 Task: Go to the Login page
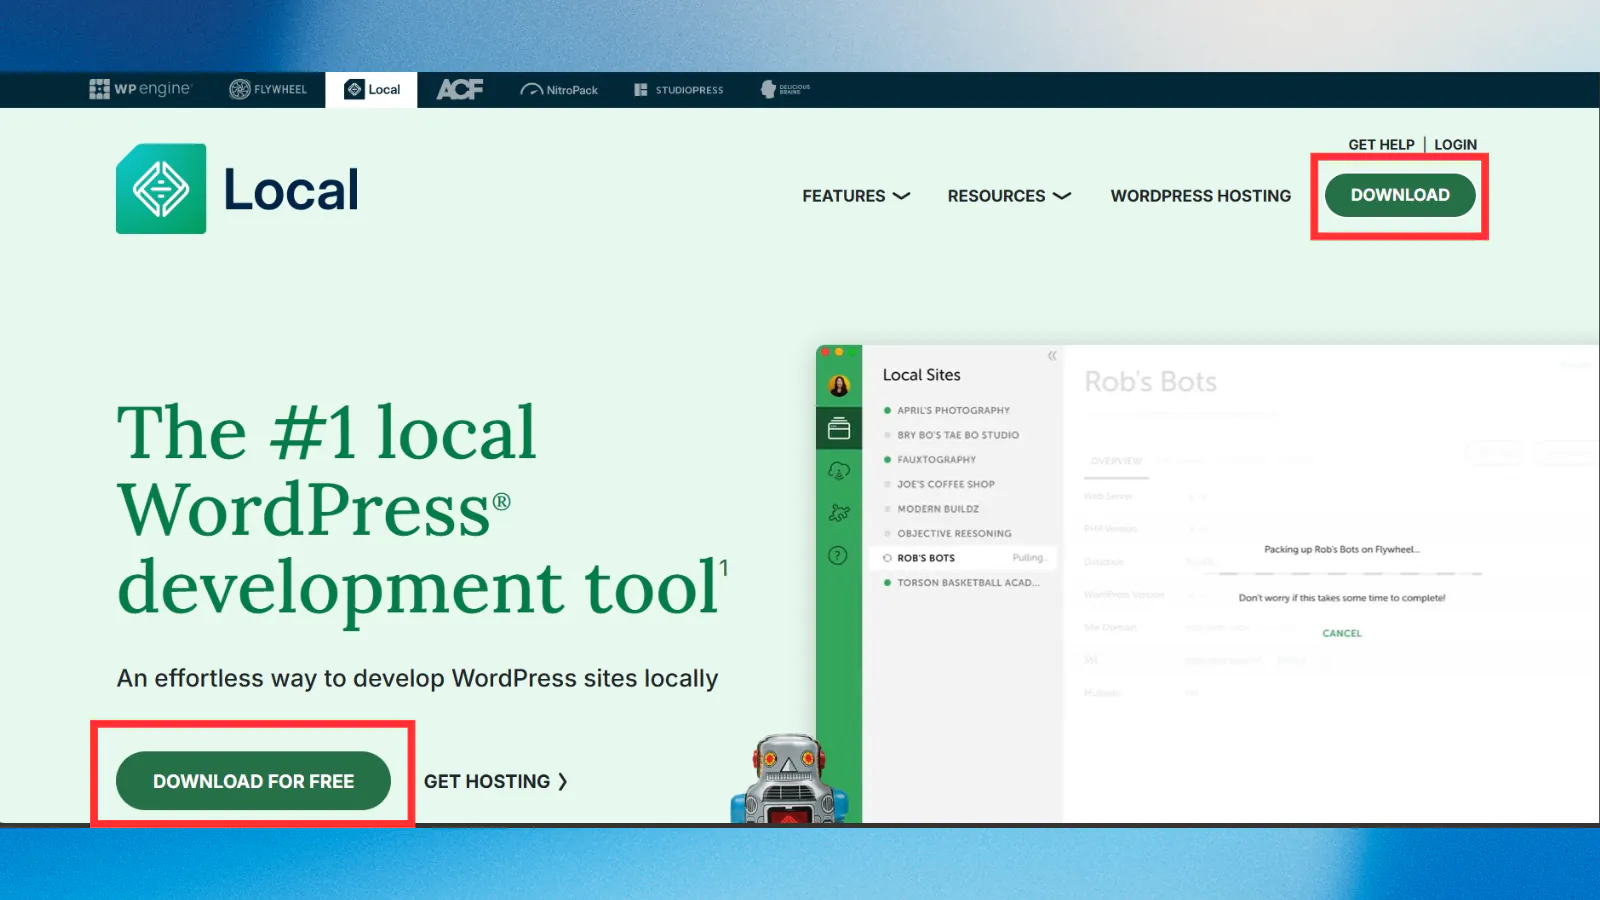pos(1455,144)
